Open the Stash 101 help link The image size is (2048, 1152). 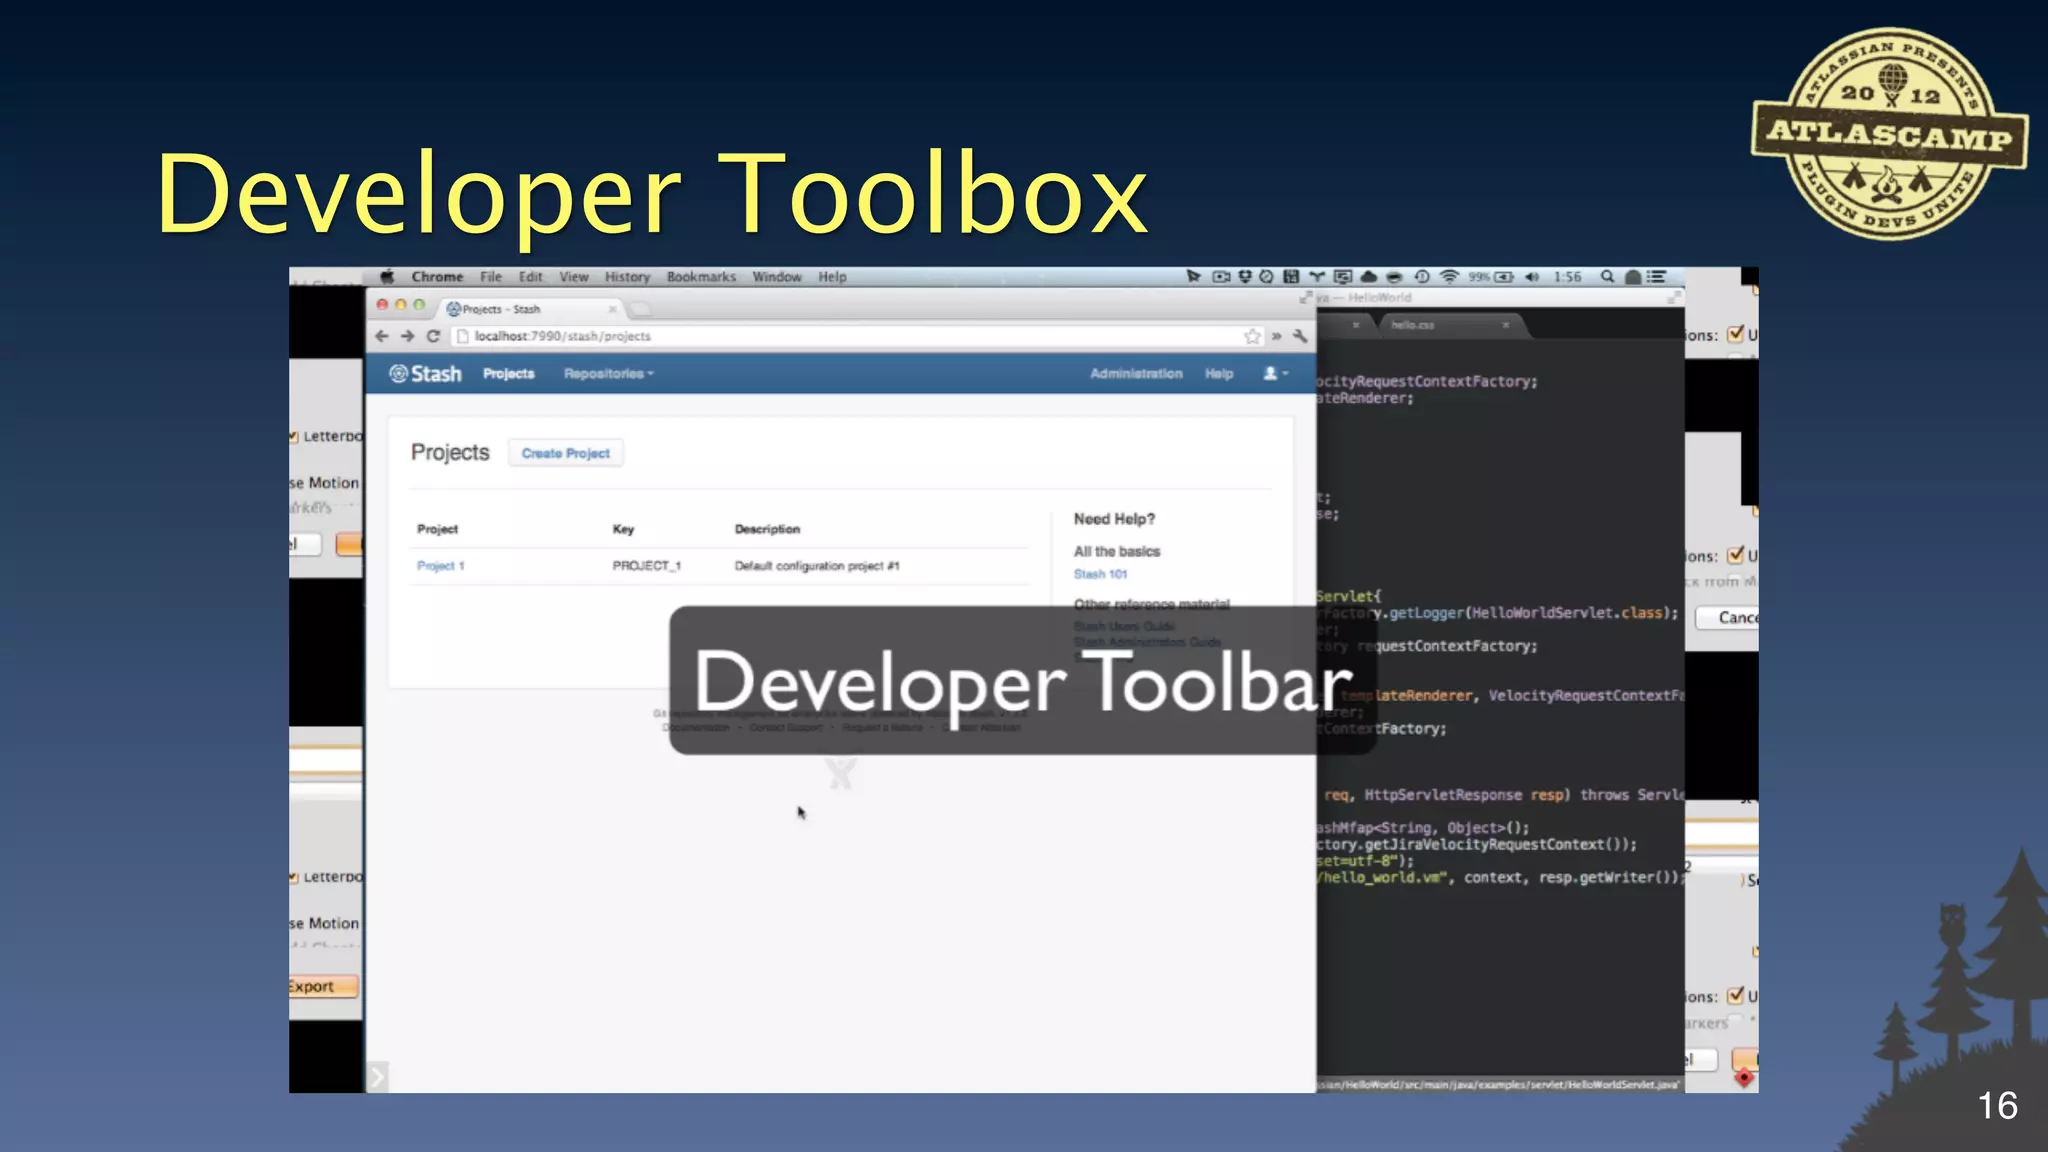coord(1100,574)
